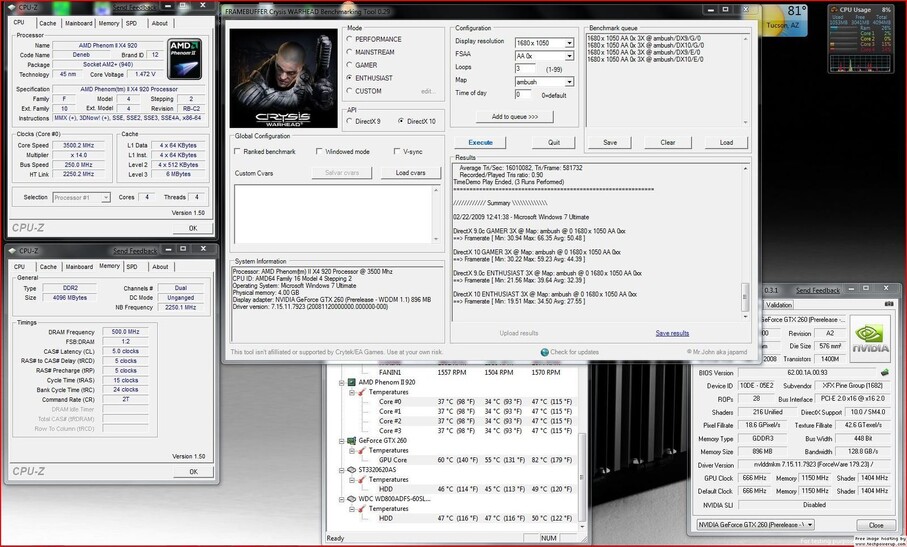Collapse the ST3320620AS tree node
The height and width of the screenshot is (547, 907).
(341, 470)
